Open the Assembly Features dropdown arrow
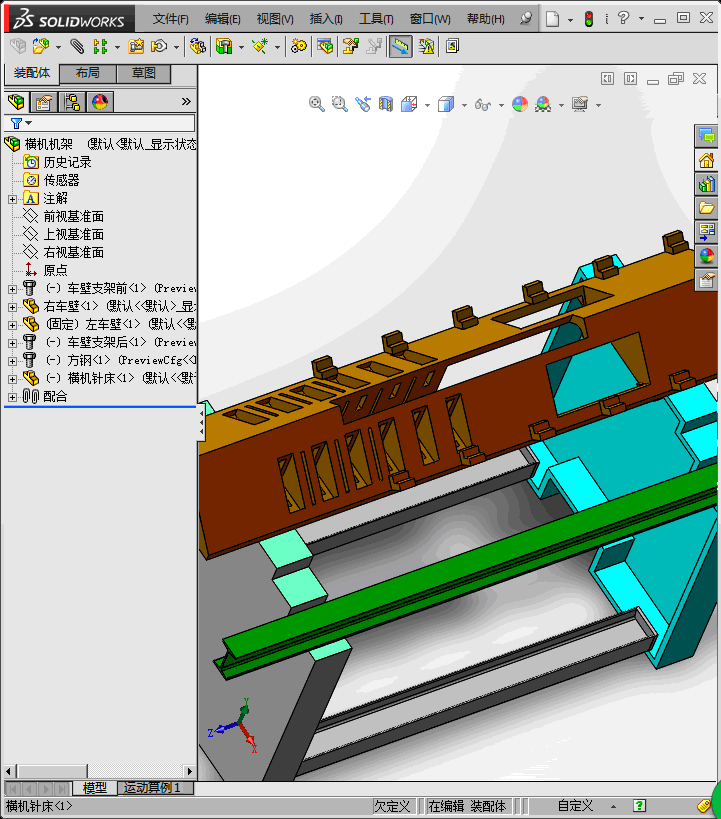The width and height of the screenshot is (721, 819). pyautogui.click(x=241, y=48)
